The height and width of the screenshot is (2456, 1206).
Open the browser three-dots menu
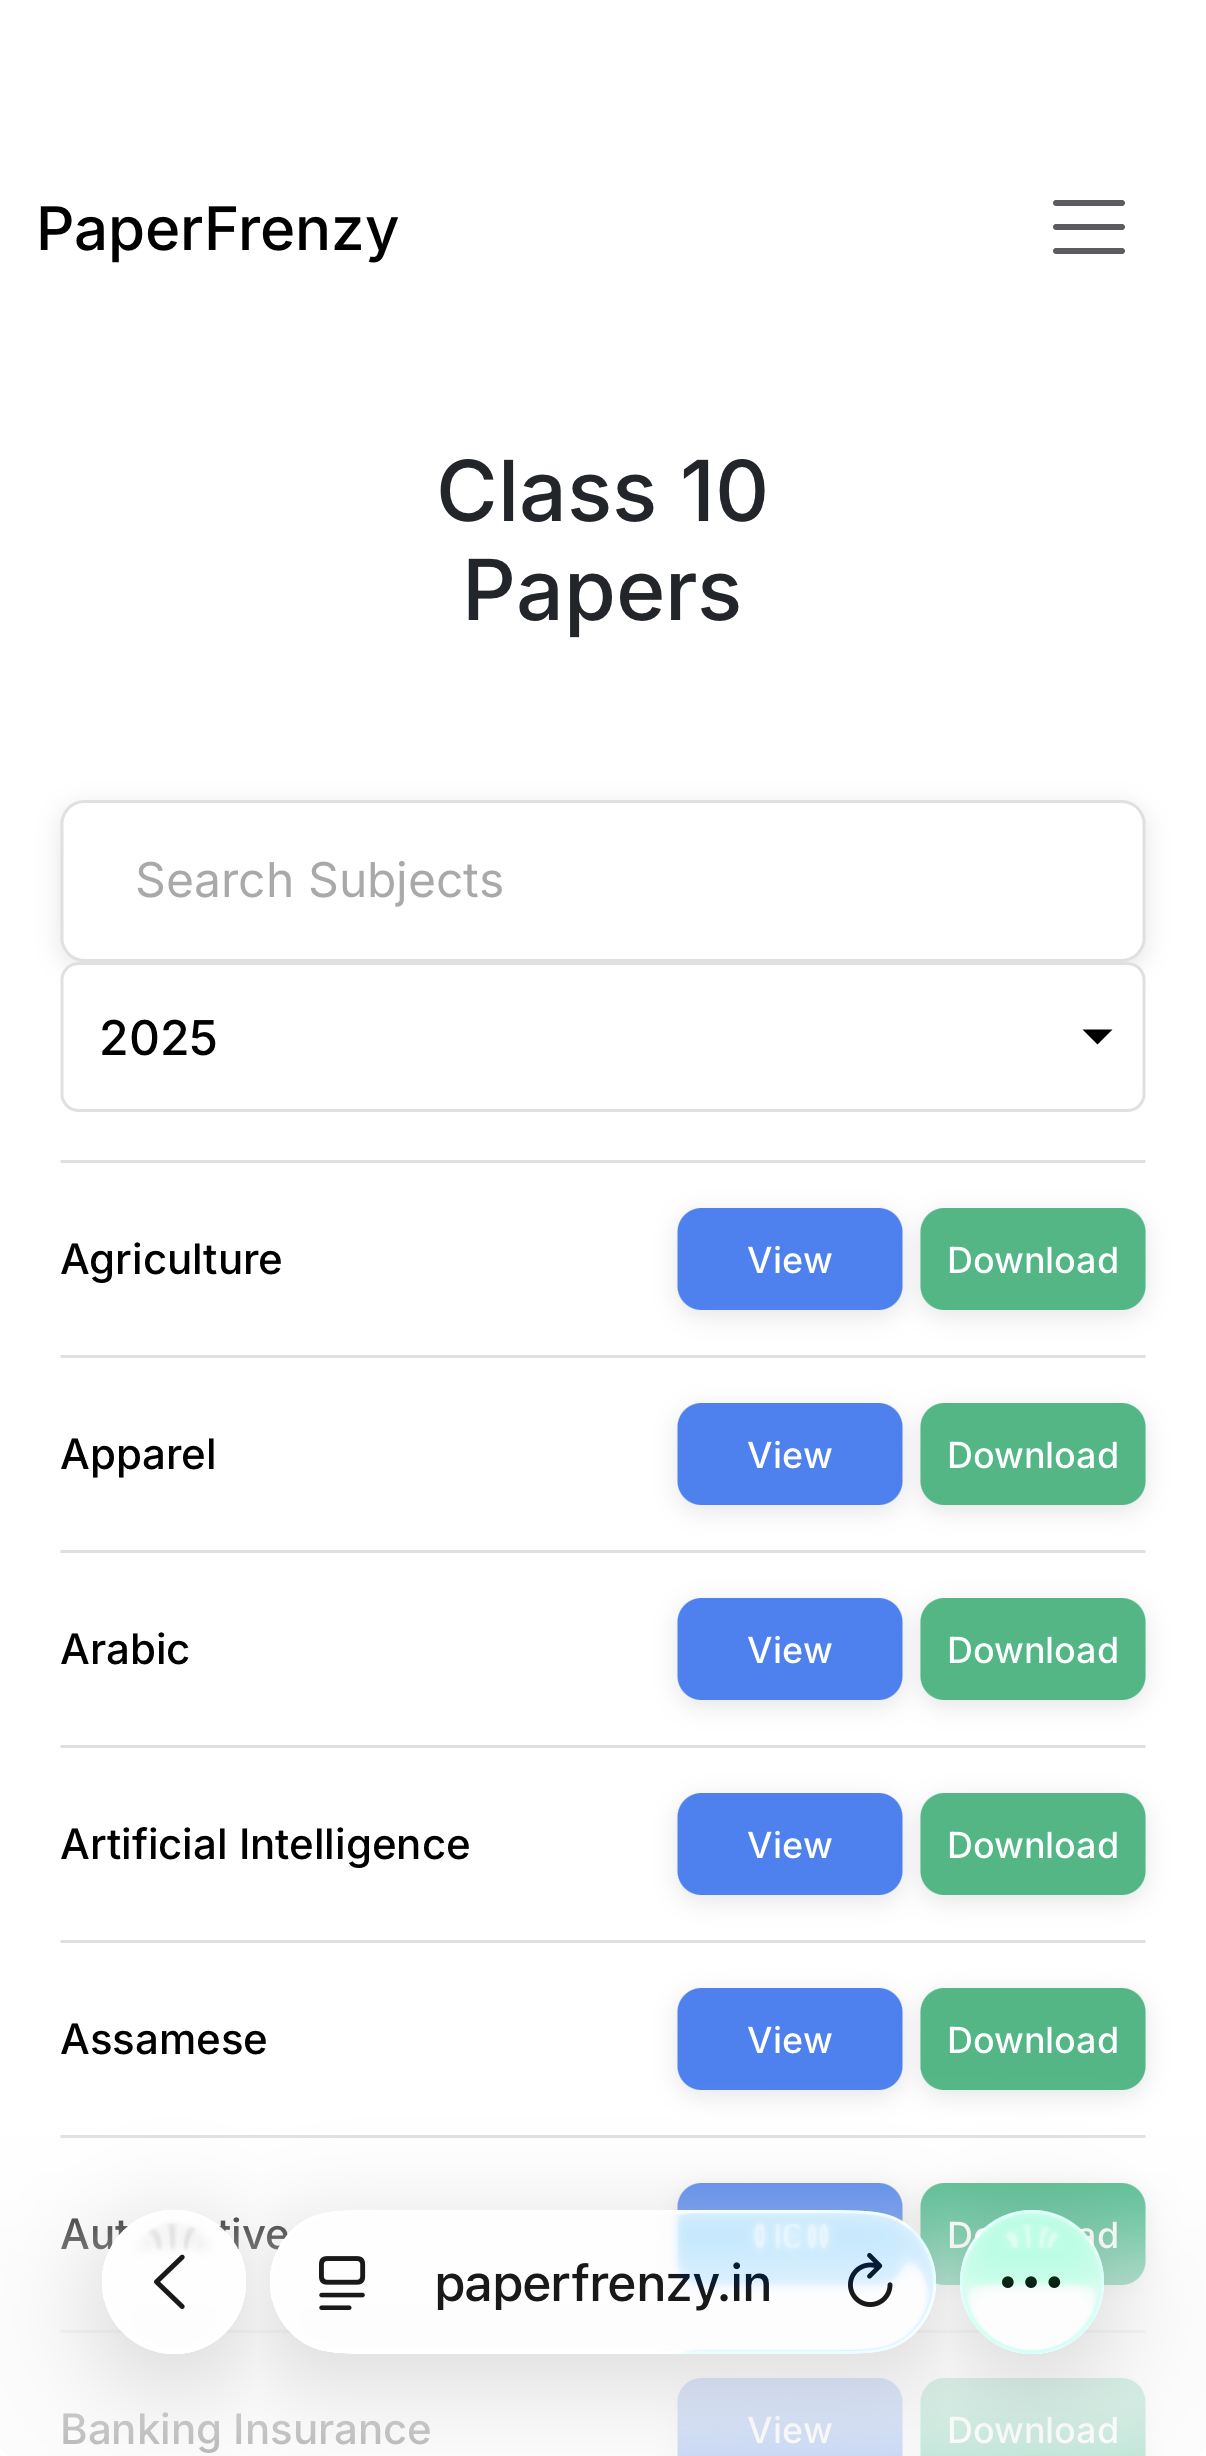[1031, 2282]
